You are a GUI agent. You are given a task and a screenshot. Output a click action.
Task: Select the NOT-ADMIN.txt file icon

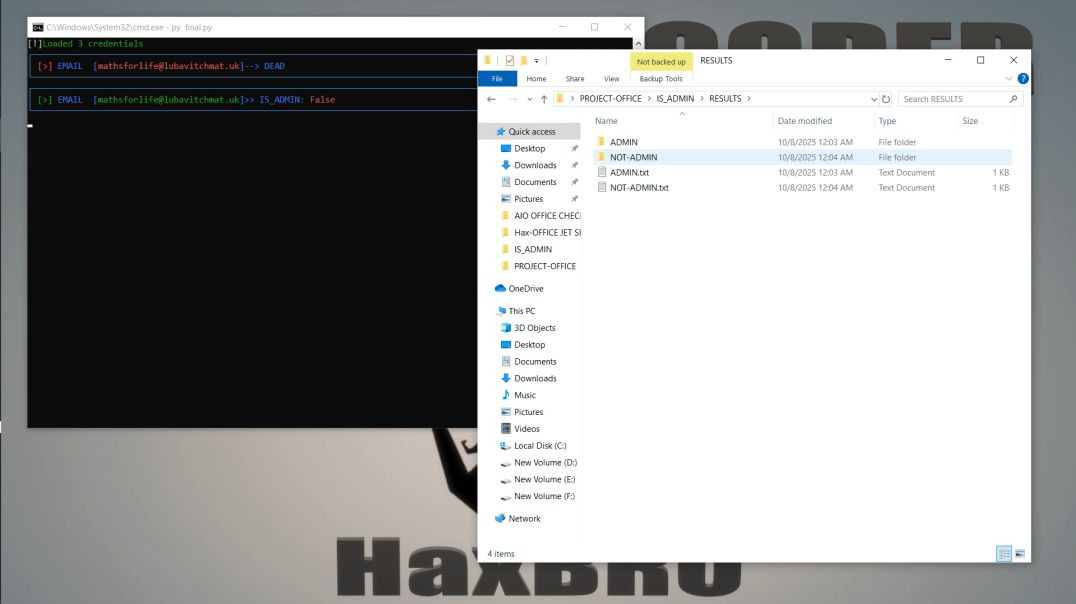point(601,188)
